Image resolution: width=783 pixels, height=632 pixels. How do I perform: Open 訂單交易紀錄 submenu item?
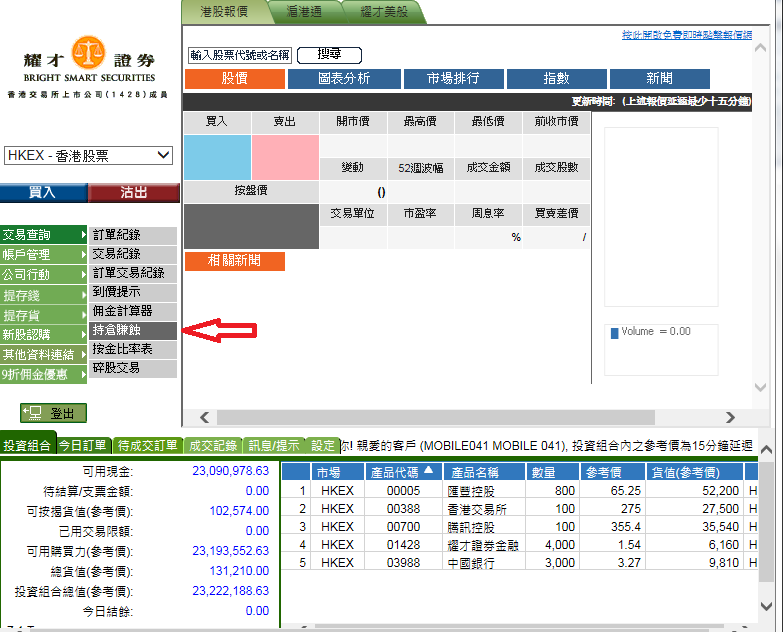pos(133,273)
